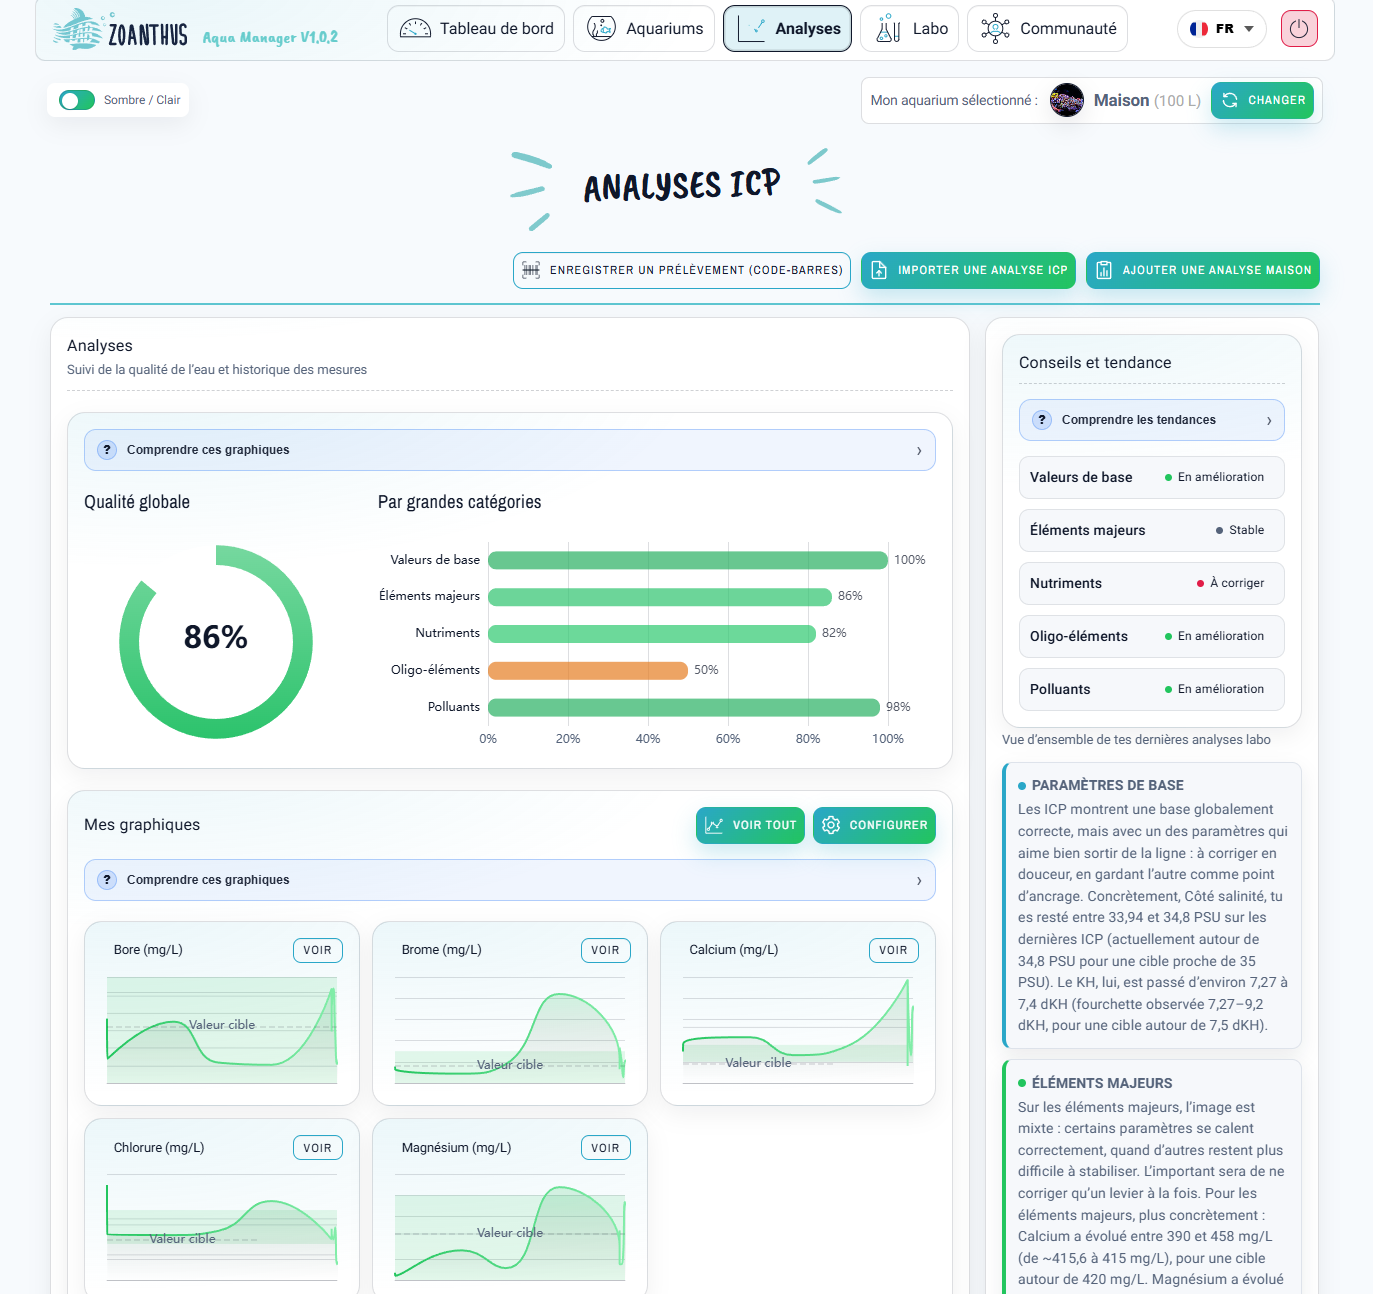Go to the Aquariums tab

644,29
